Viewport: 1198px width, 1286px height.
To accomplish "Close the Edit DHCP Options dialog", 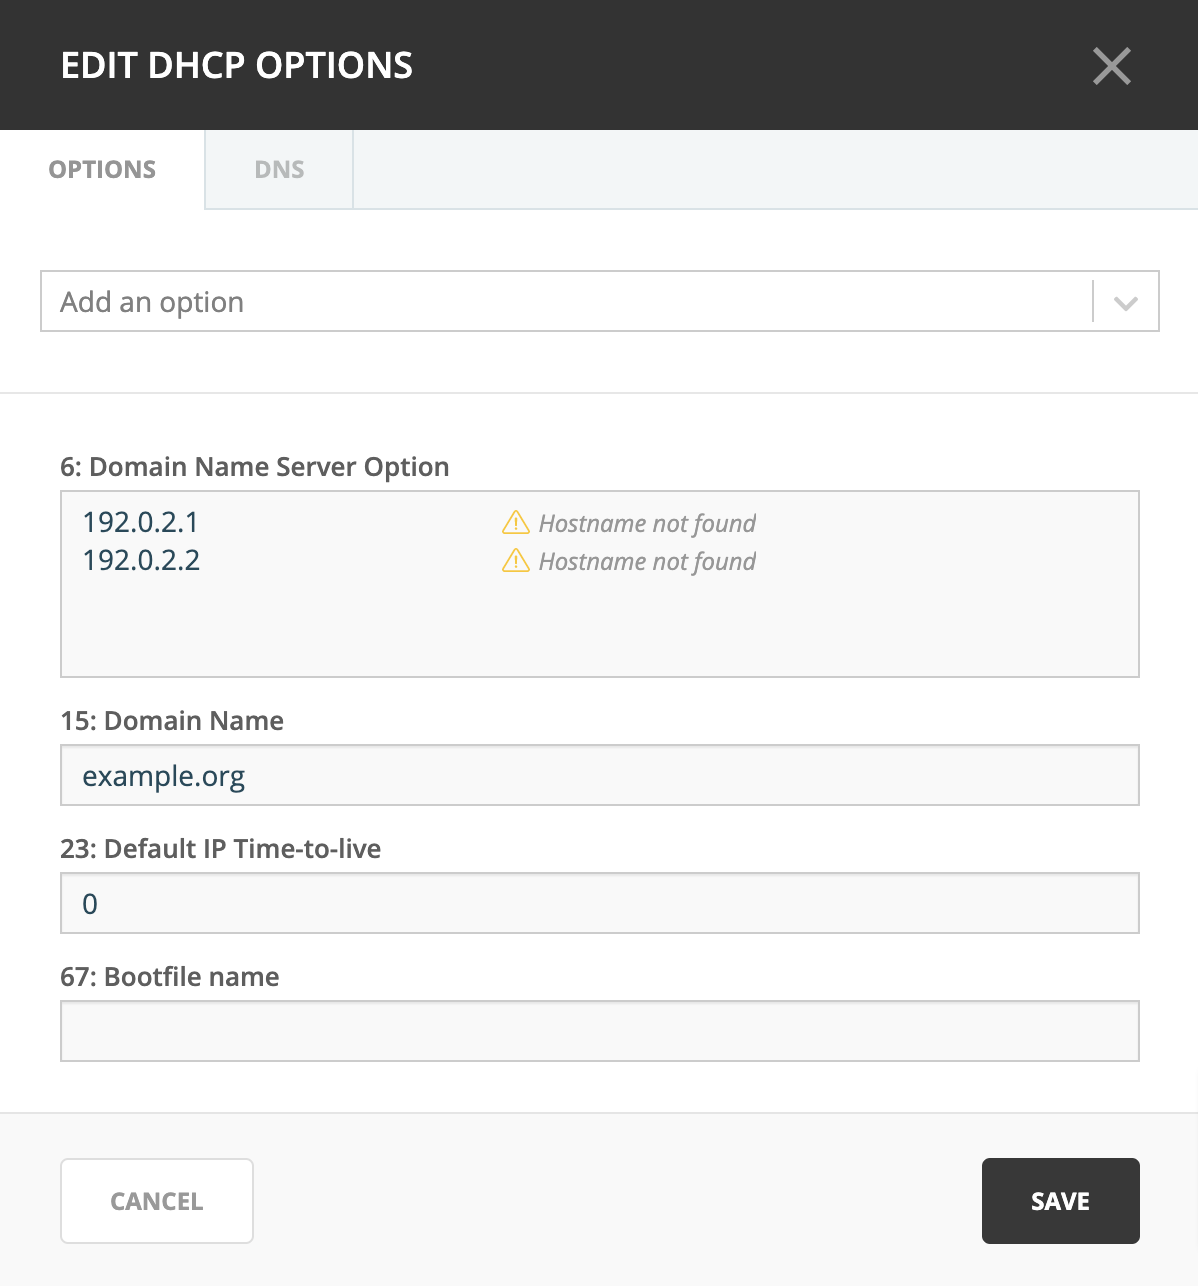I will click(1112, 66).
